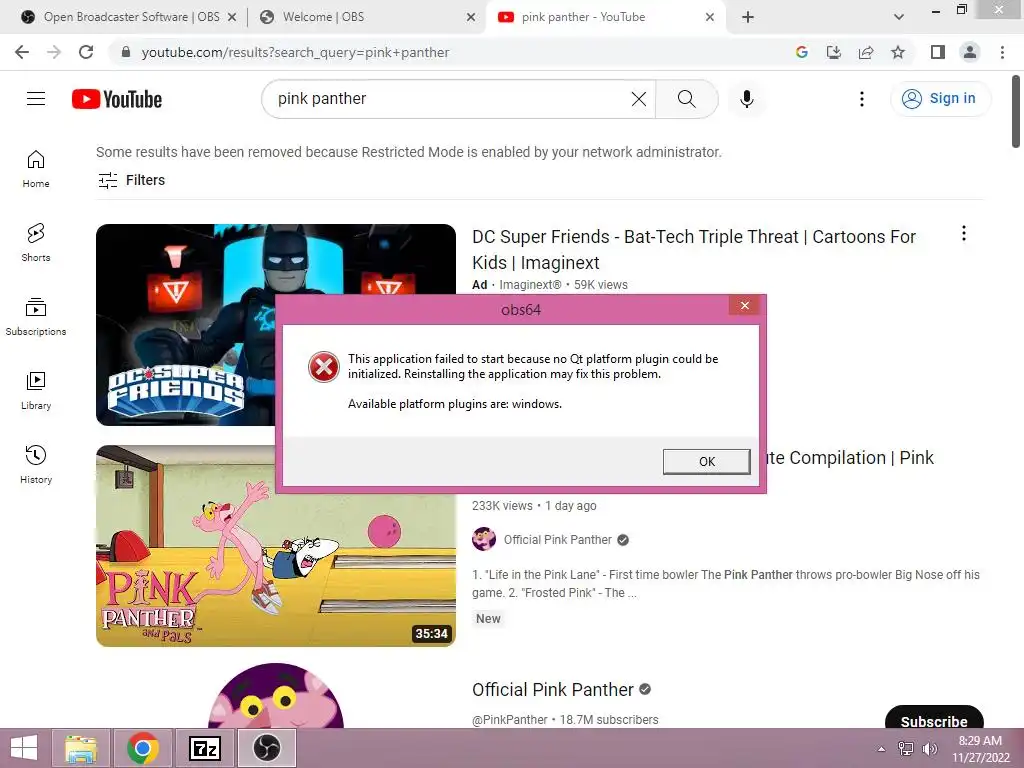Open Official Pink Panther channel result title
Viewport: 1024px width, 768px height.
[x=552, y=690]
